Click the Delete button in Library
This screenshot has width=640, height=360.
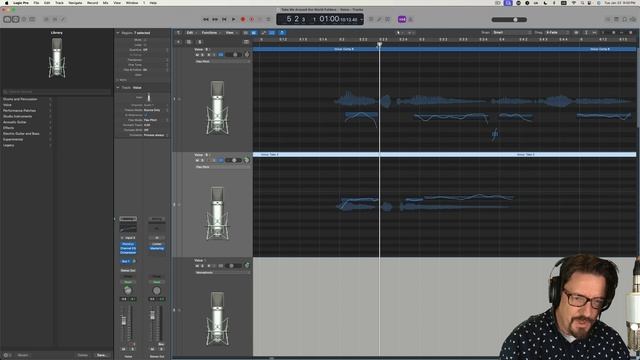pyautogui.click(x=82, y=355)
